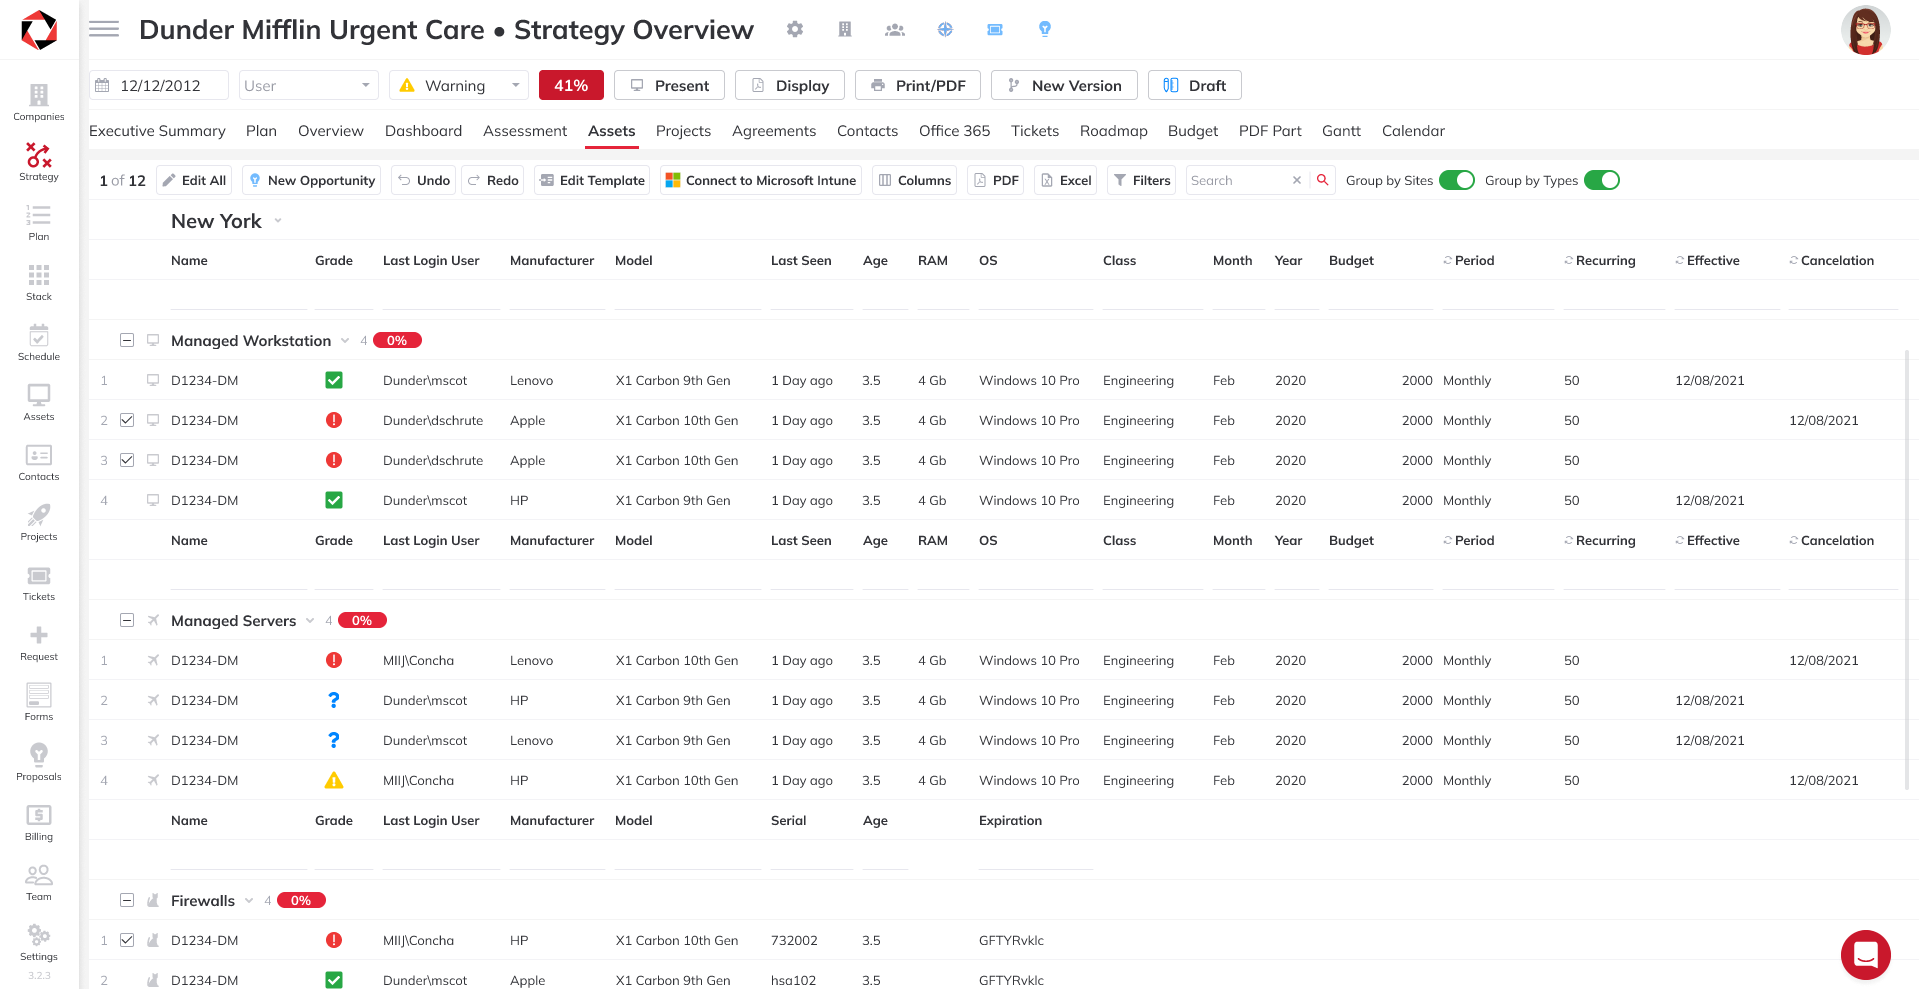
Task: Expand the New York site chevron
Action: pyautogui.click(x=278, y=221)
